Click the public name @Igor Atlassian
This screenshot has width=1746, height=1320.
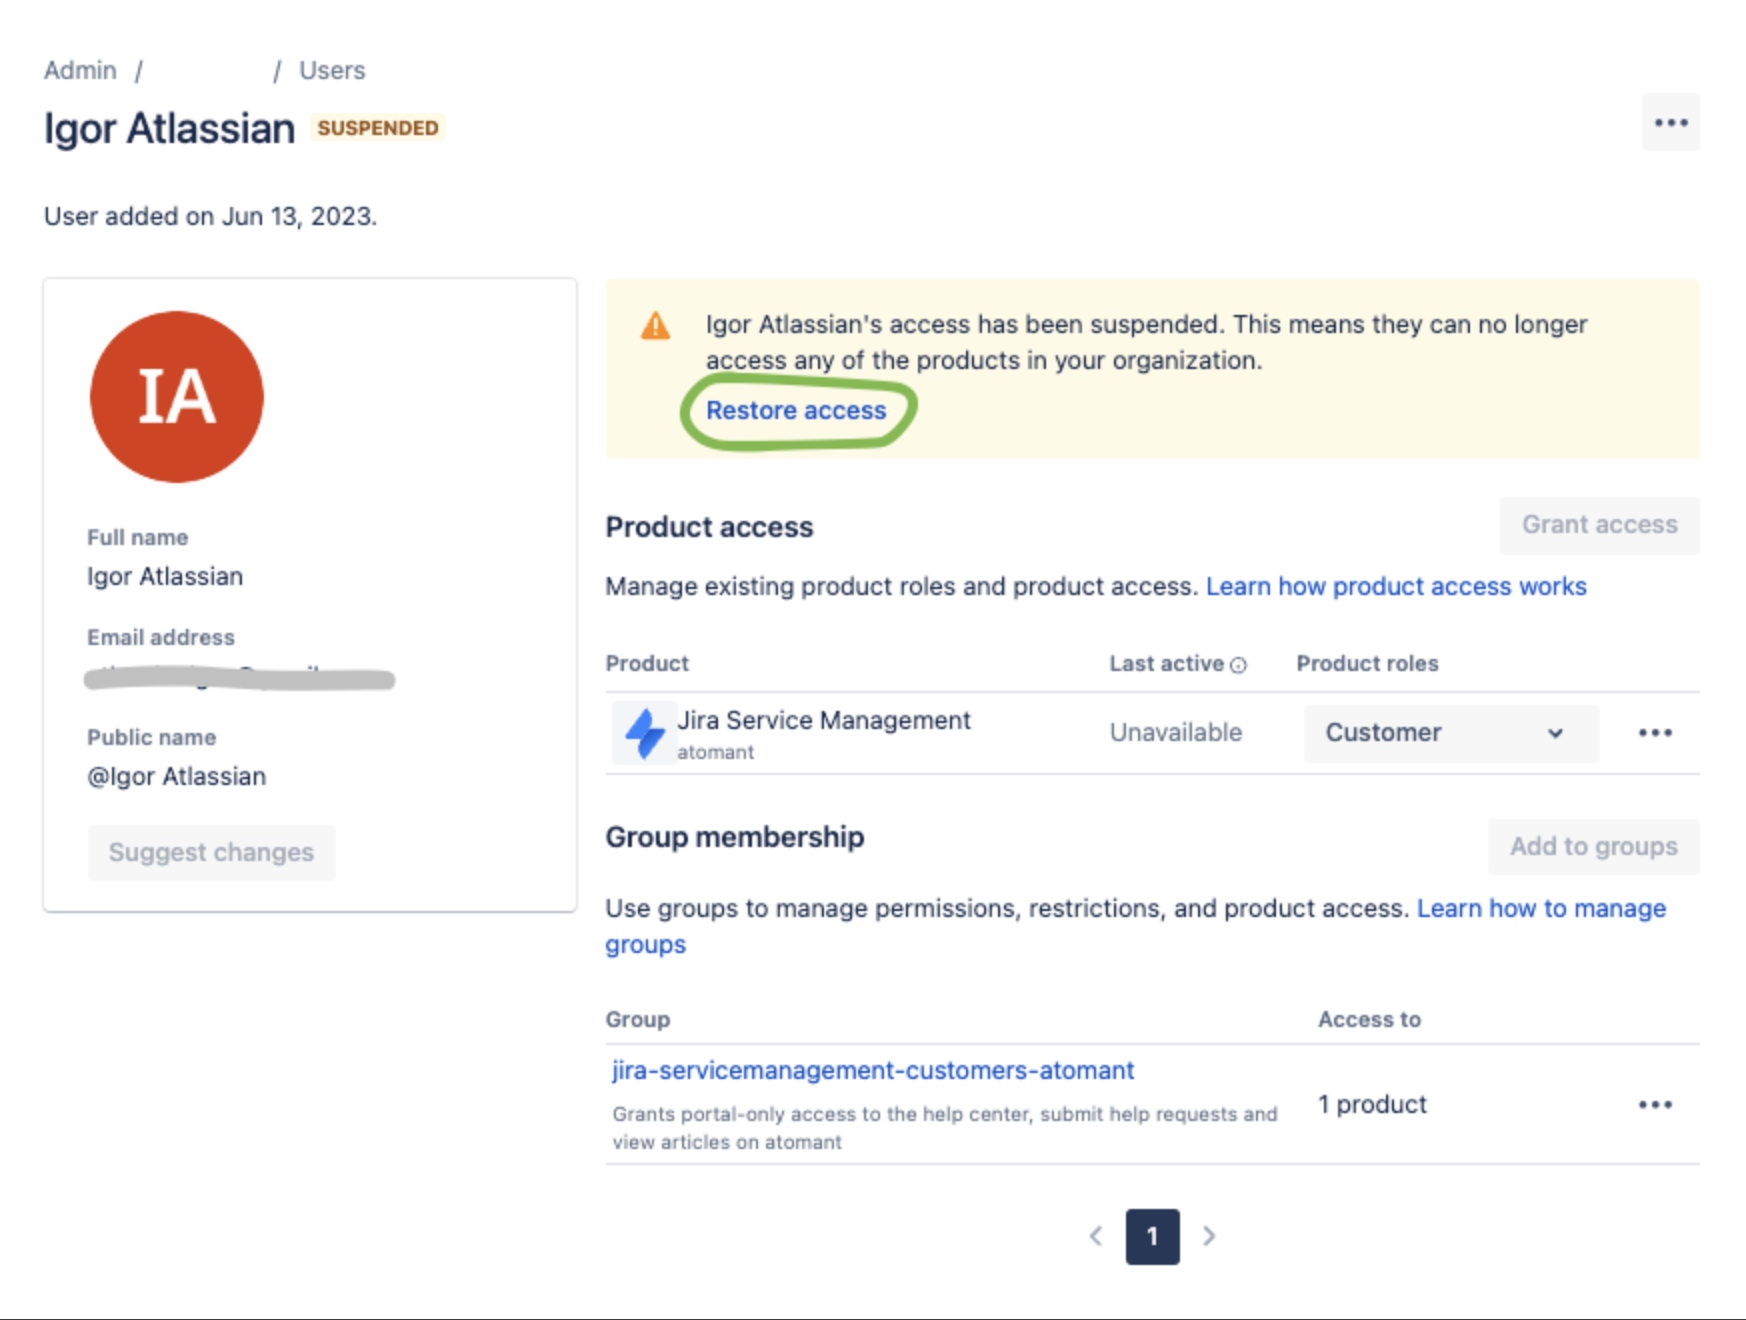177,777
